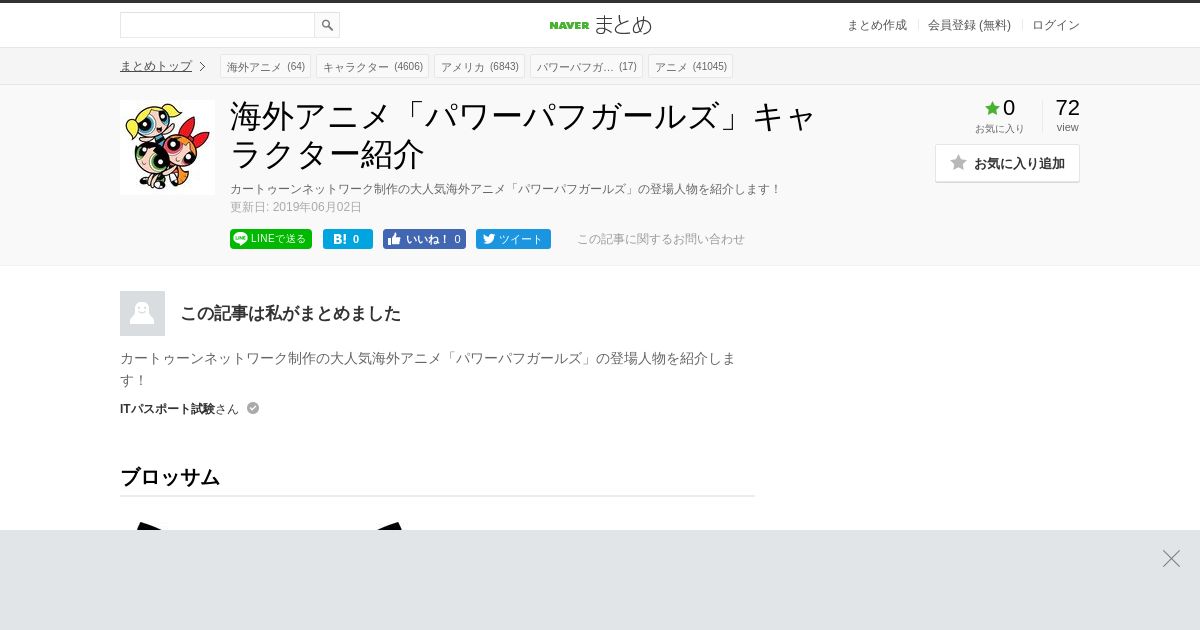Click the verified checkmark beside ITパスポート試験

(253, 408)
